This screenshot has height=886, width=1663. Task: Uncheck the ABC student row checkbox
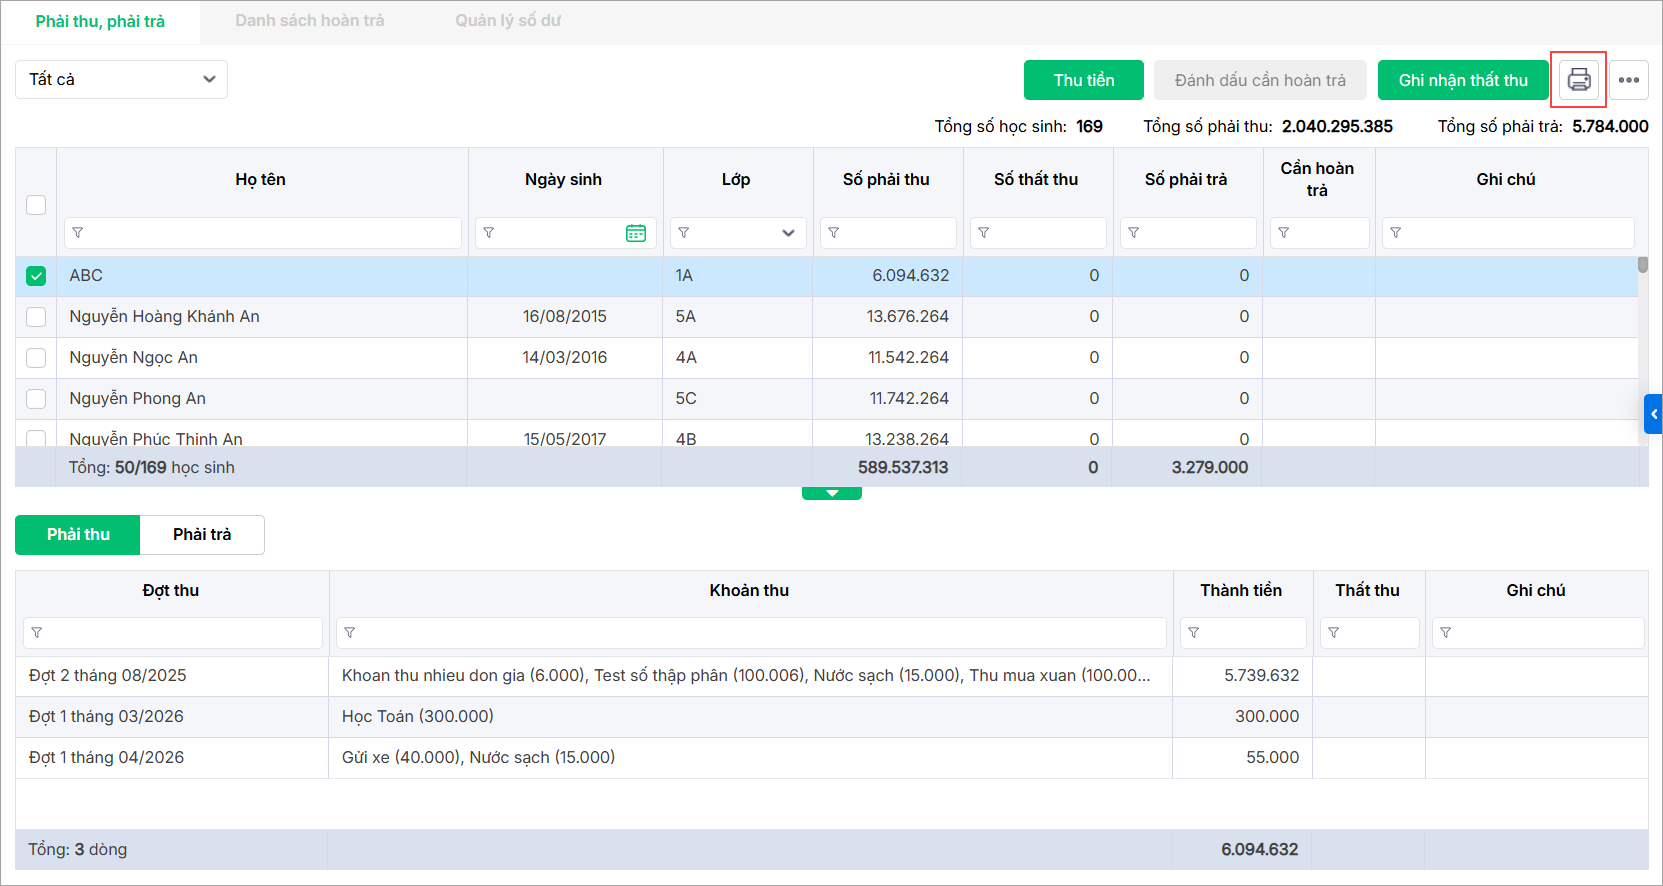36,276
